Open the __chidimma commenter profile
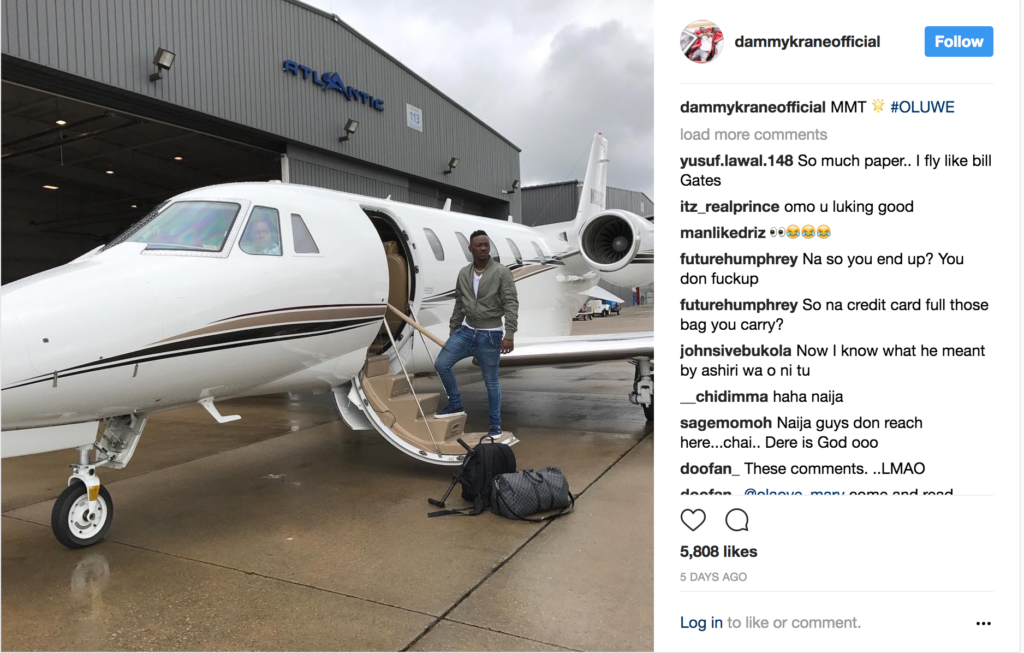1024x653 pixels. pos(724,396)
